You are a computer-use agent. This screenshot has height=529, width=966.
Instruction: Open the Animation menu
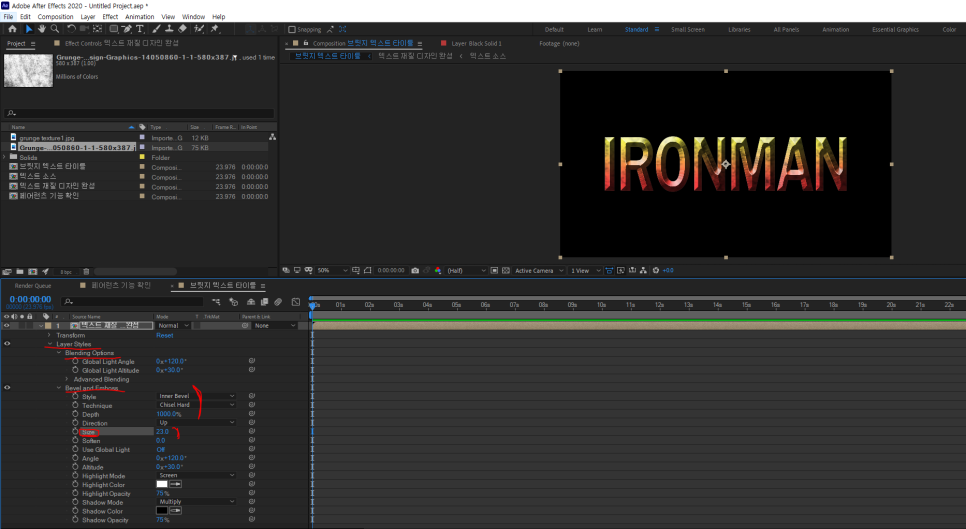(x=140, y=17)
